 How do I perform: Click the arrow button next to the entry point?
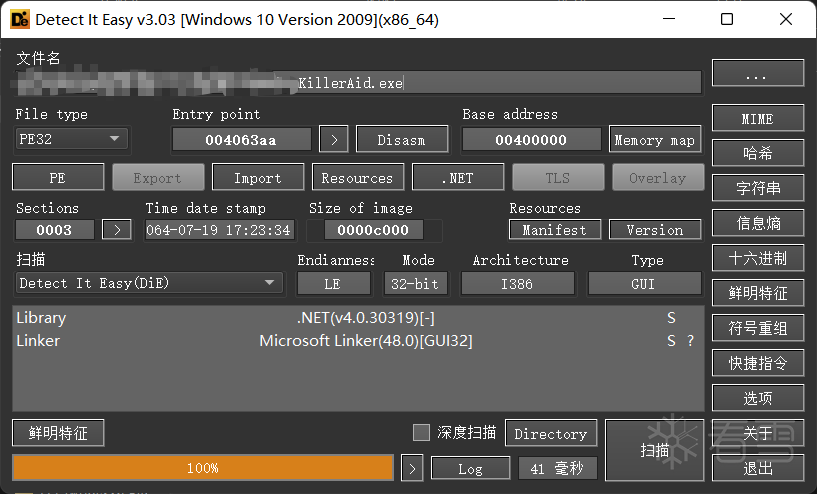[x=334, y=140]
